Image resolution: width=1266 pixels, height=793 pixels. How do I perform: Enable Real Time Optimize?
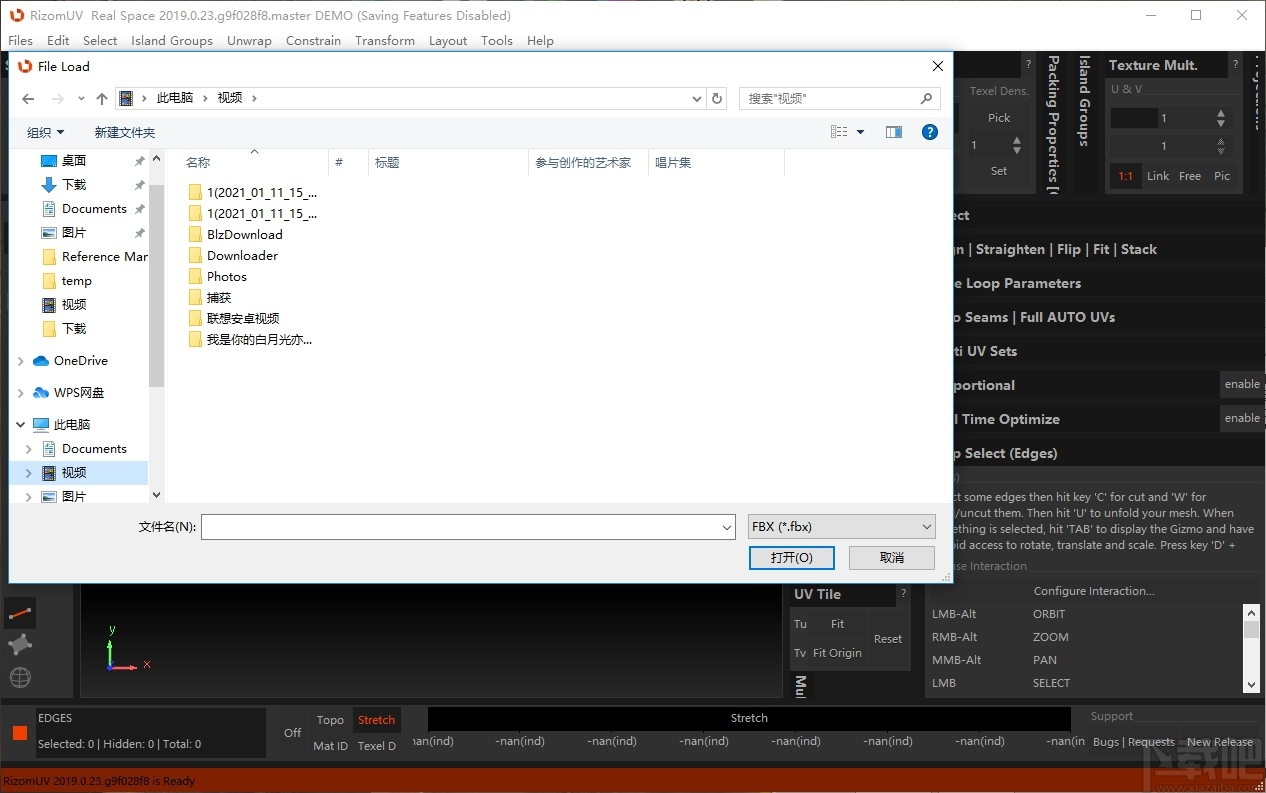pyautogui.click(x=1241, y=418)
